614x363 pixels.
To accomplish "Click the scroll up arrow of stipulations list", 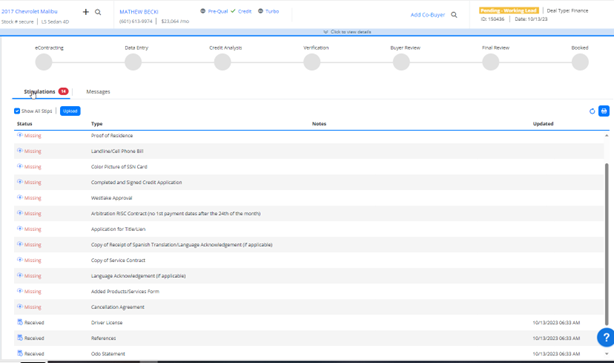I will point(607,135).
